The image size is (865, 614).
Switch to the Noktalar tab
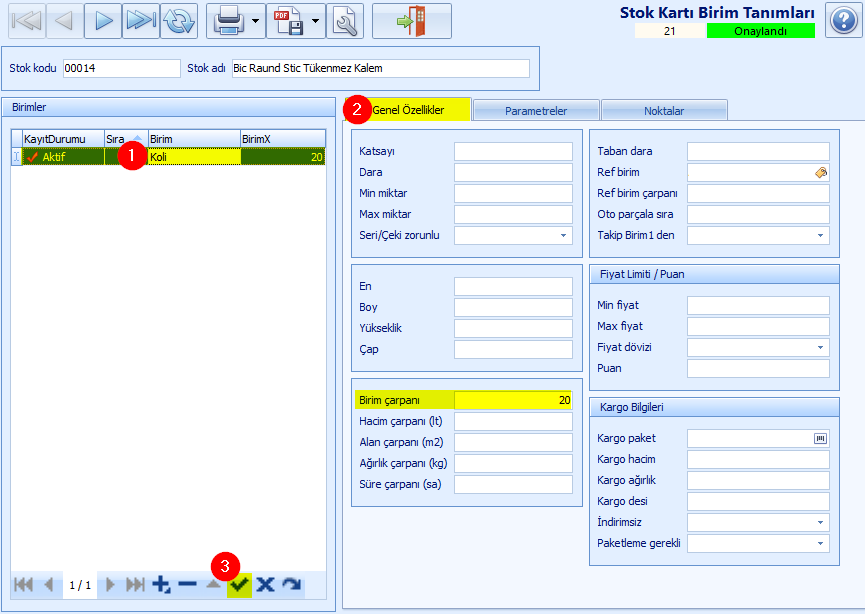click(664, 110)
